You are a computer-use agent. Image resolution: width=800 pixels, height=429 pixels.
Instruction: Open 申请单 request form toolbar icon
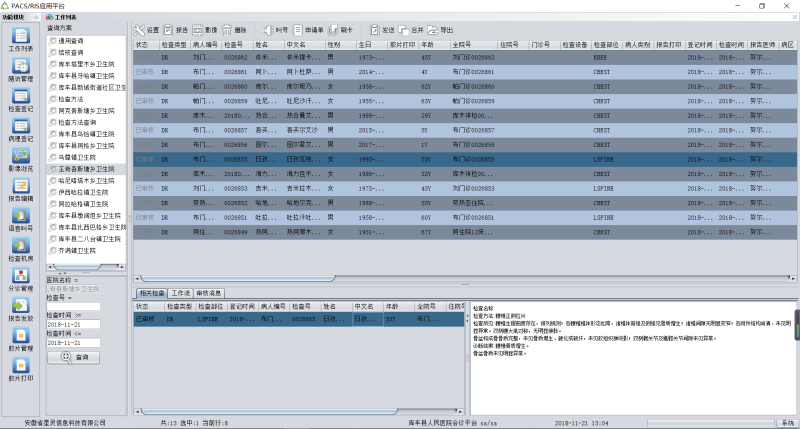click(298, 30)
